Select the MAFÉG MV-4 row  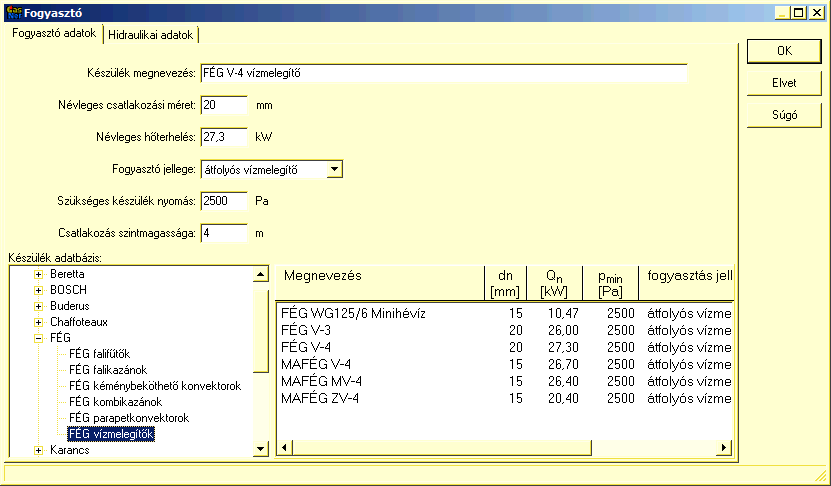(506, 381)
